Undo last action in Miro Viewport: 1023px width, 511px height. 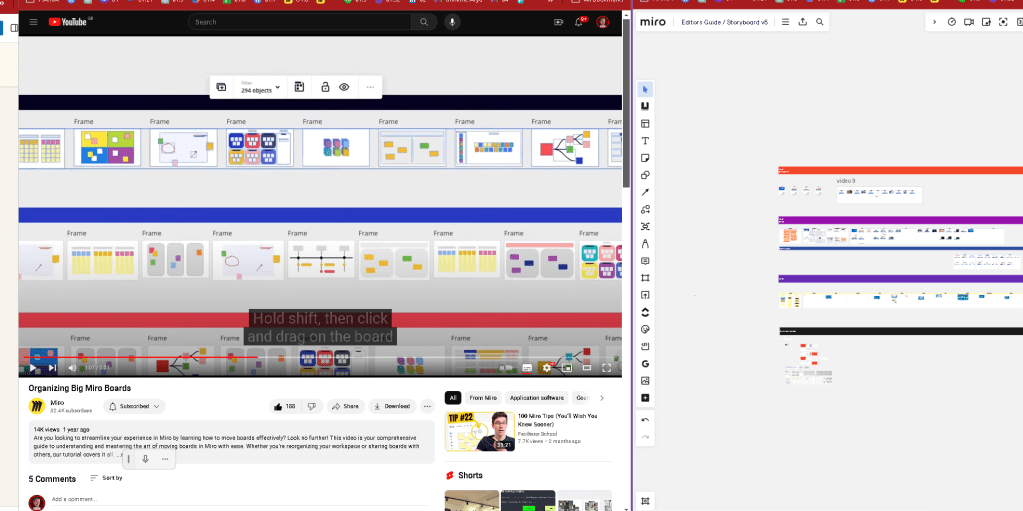pos(645,420)
